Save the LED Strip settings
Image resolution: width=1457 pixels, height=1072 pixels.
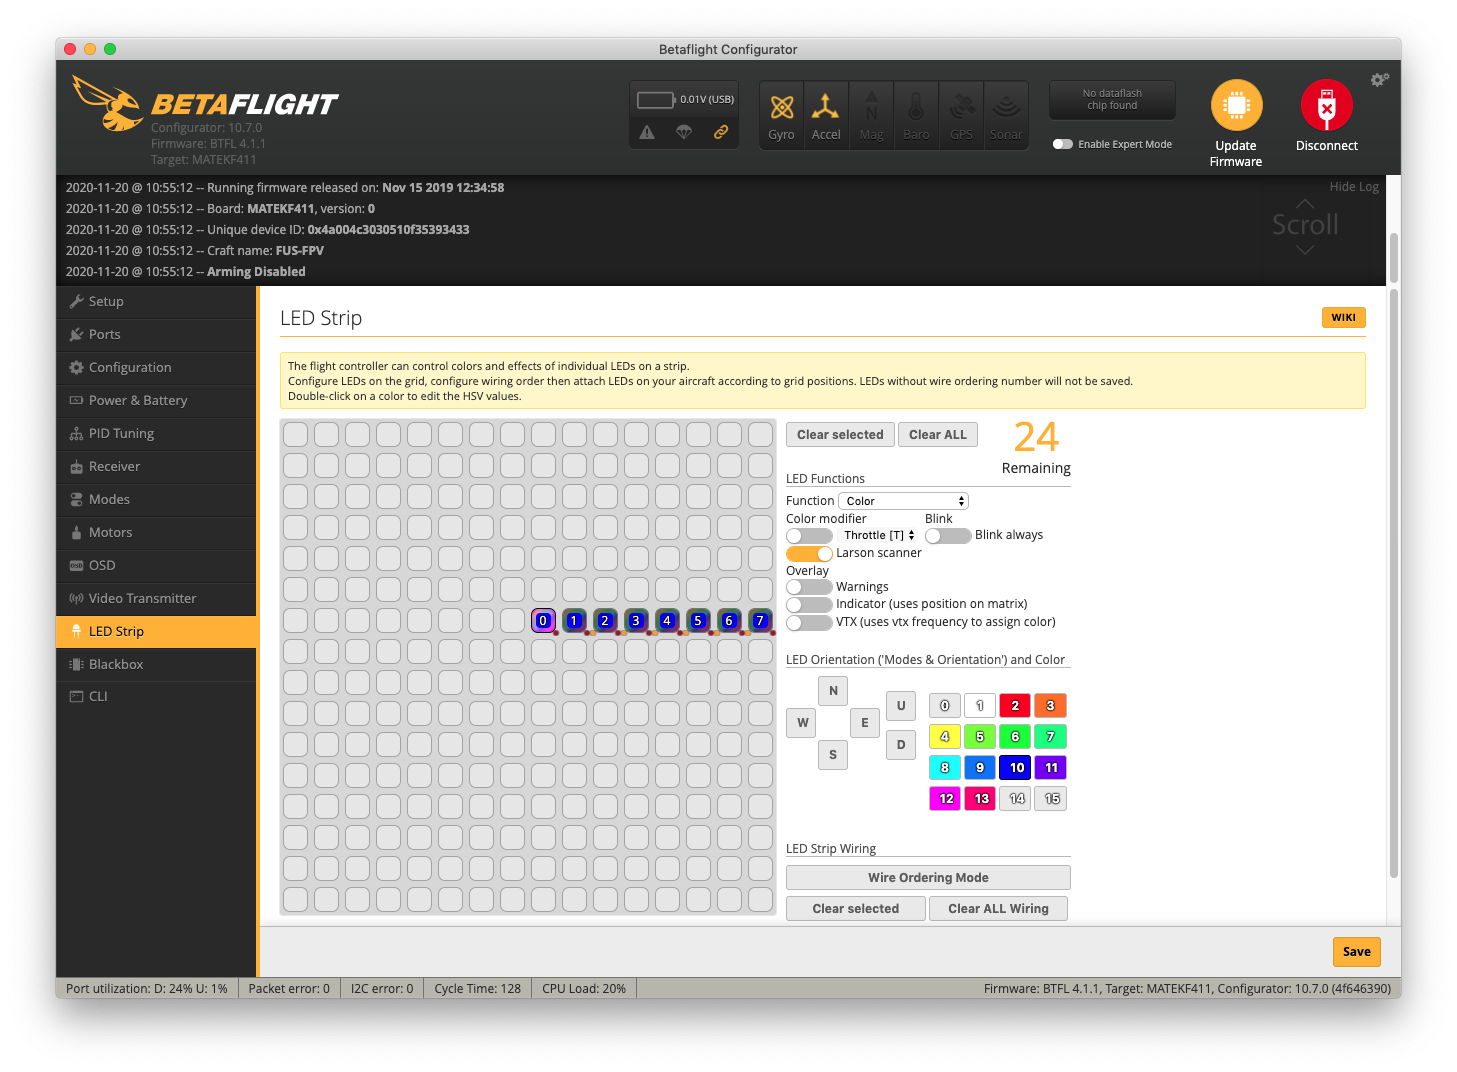[1357, 952]
